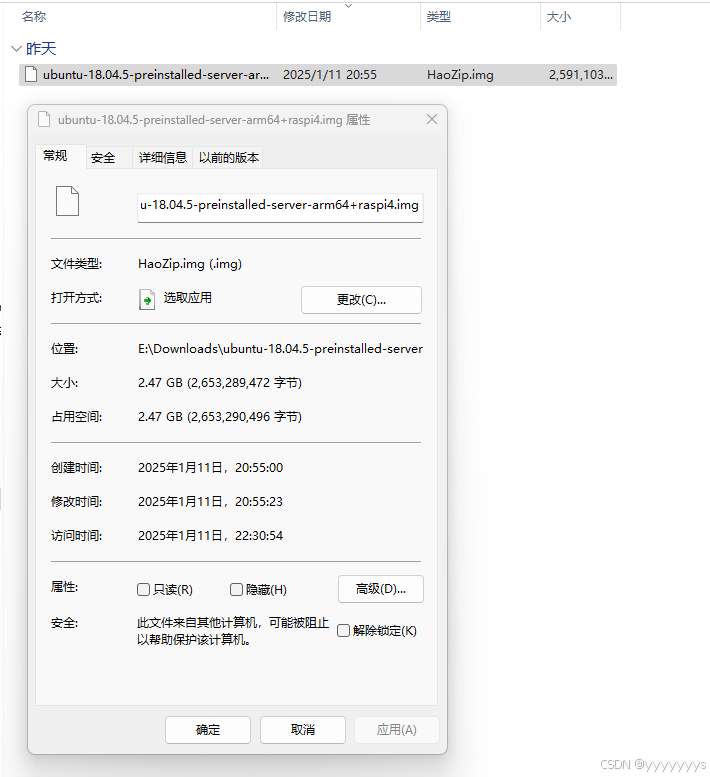The height and width of the screenshot is (777, 710).
Task: Select the ubuntu-18.04.5-preinstalled-server file name
Action: [x=156, y=75]
